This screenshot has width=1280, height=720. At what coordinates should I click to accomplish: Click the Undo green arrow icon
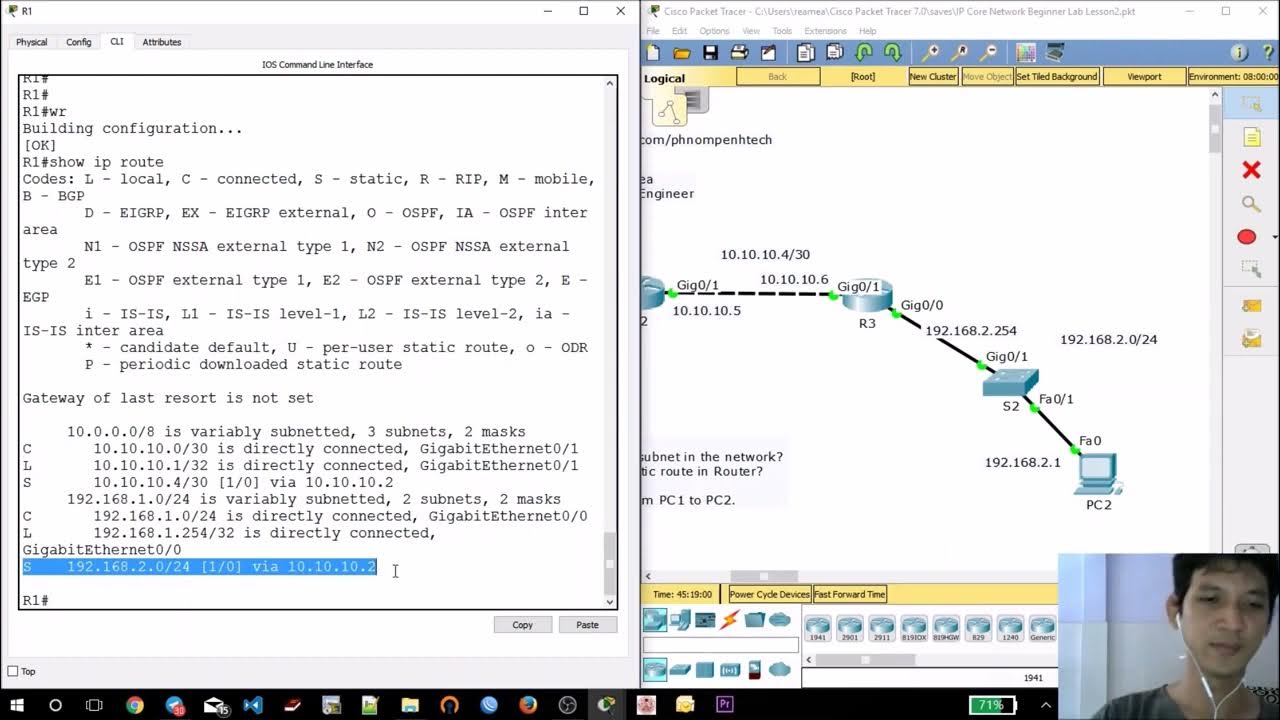coord(863,52)
